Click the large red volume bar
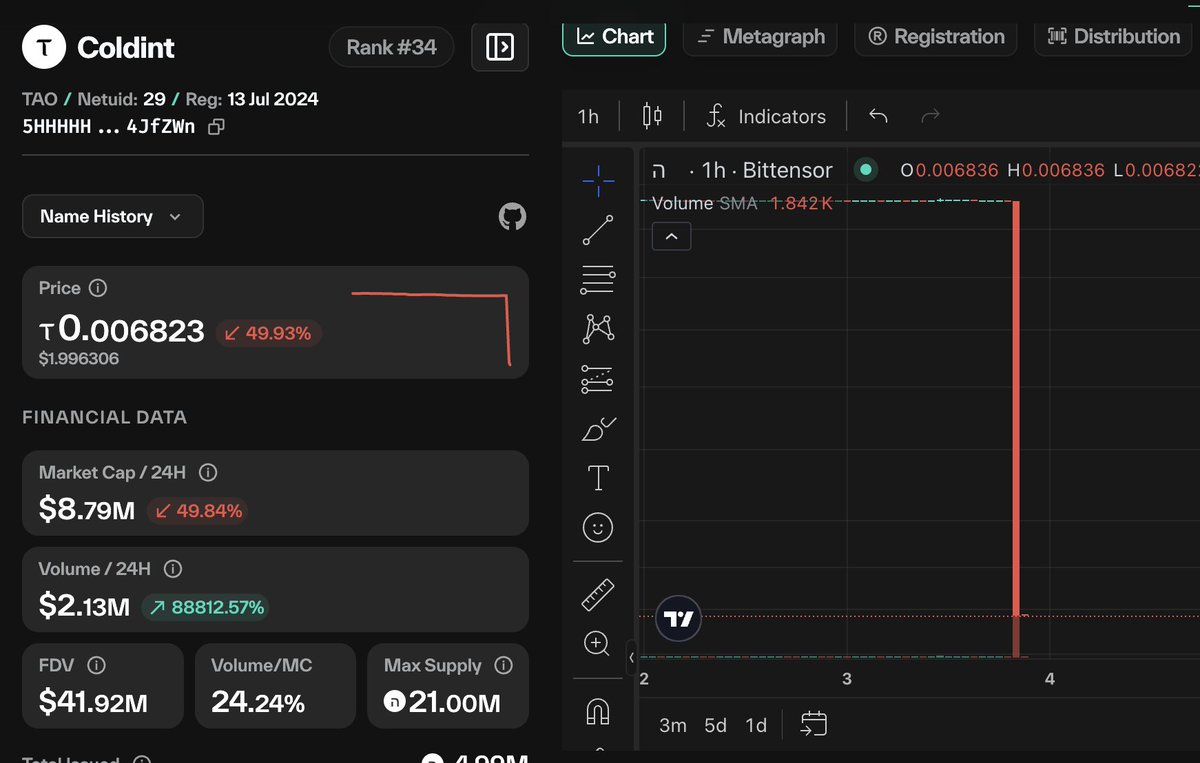The height and width of the screenshot is (763, 1200). point(1016,428)
